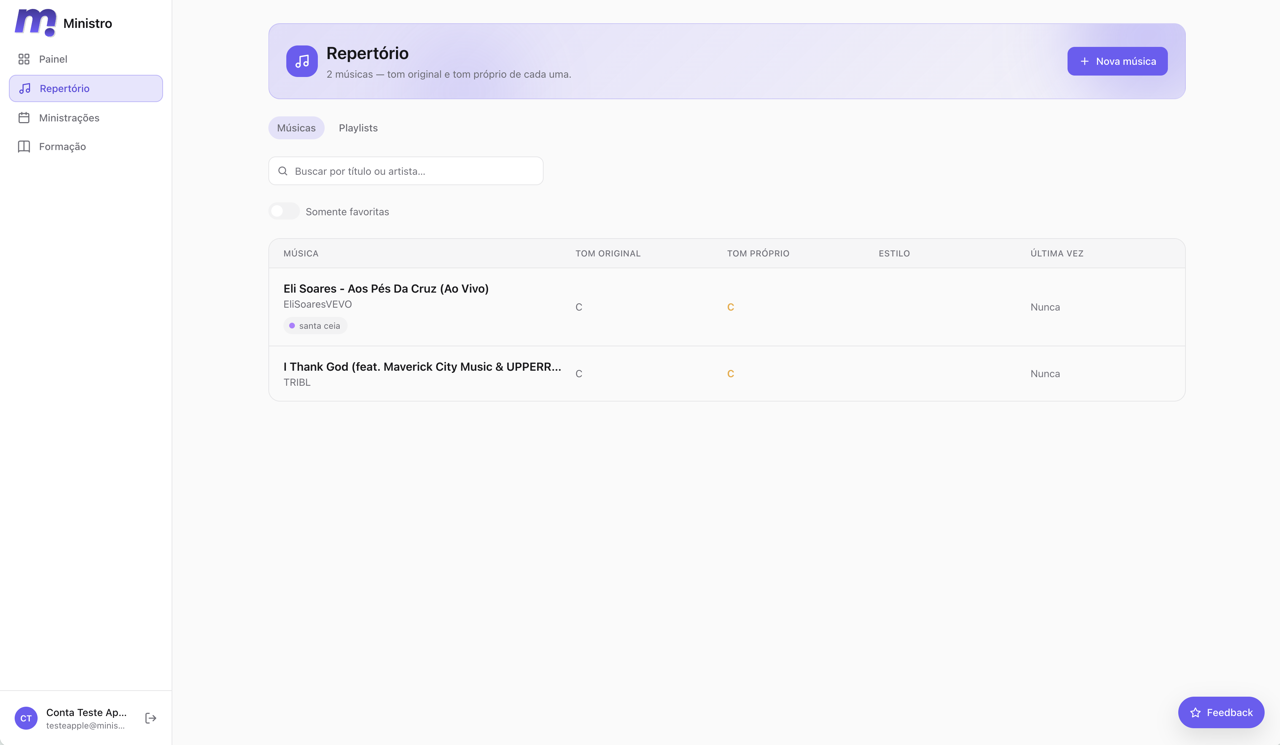Click the Ministrações calendar icon

click(x=24, y=118)
